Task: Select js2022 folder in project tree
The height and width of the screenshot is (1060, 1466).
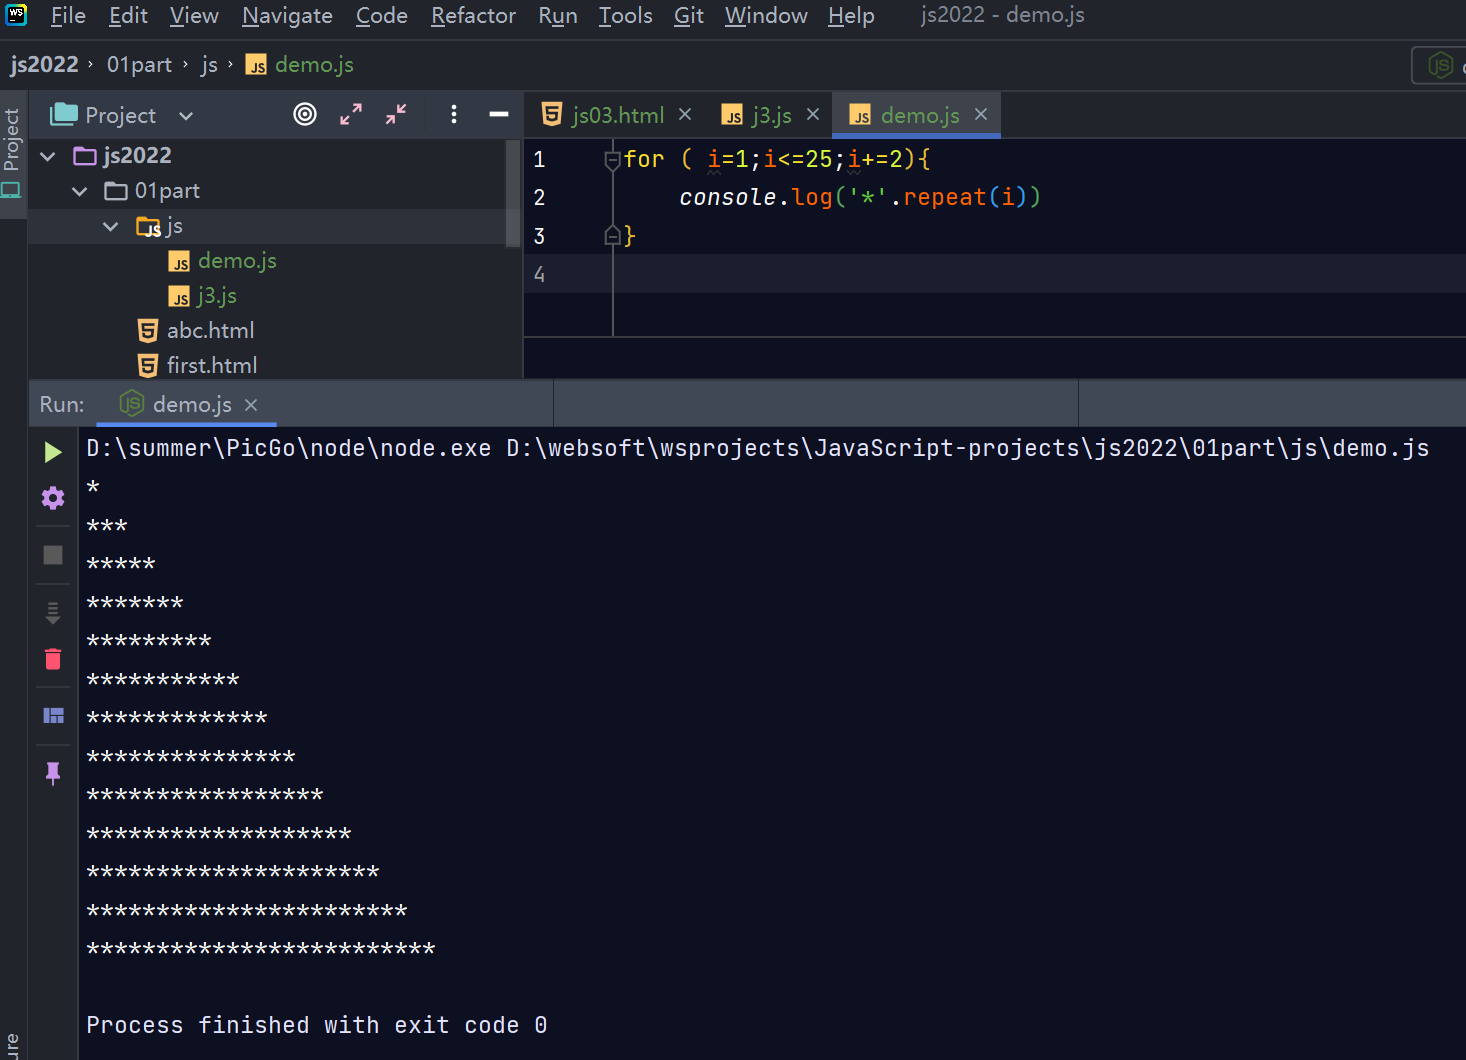Action: pos(123,156)
